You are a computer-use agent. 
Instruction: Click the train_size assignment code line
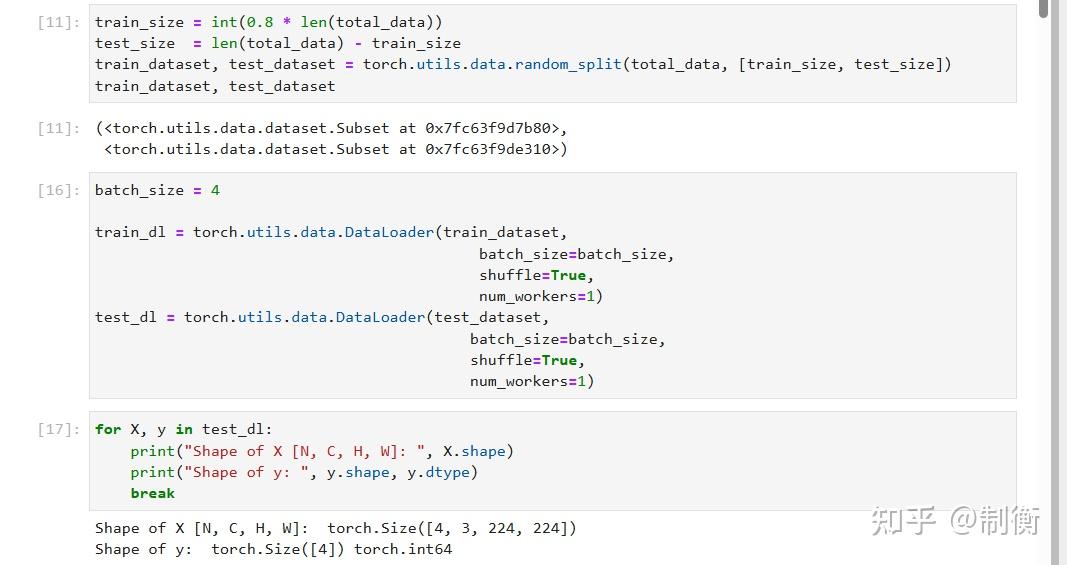pyautogui.click(x=268, y=22)
